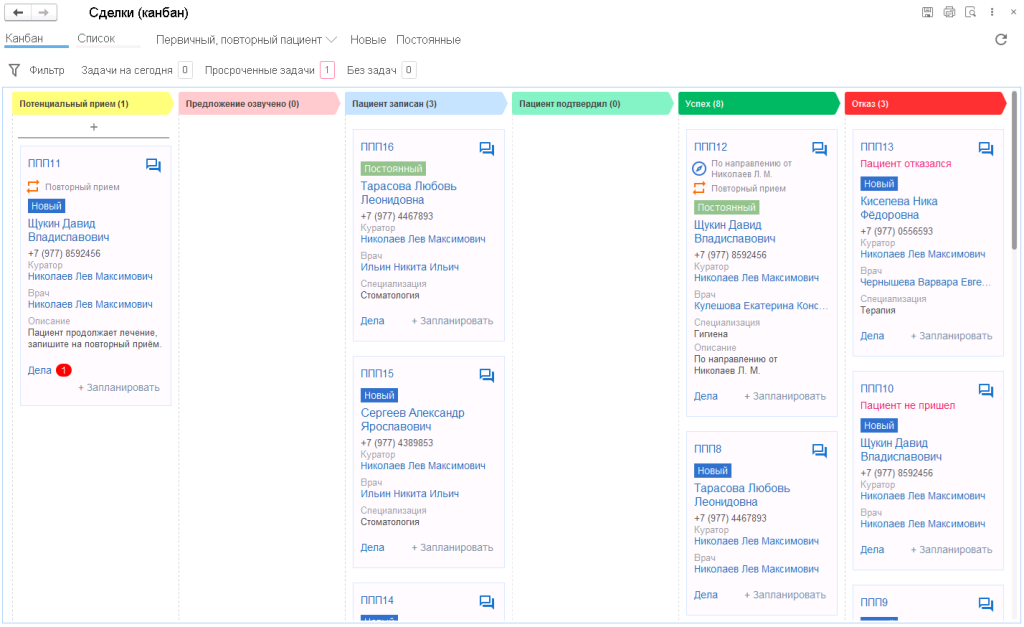Viewport: 1024px width, 627px height.
Task: Select the Канбан tab
Action: (x=24, y=39)
